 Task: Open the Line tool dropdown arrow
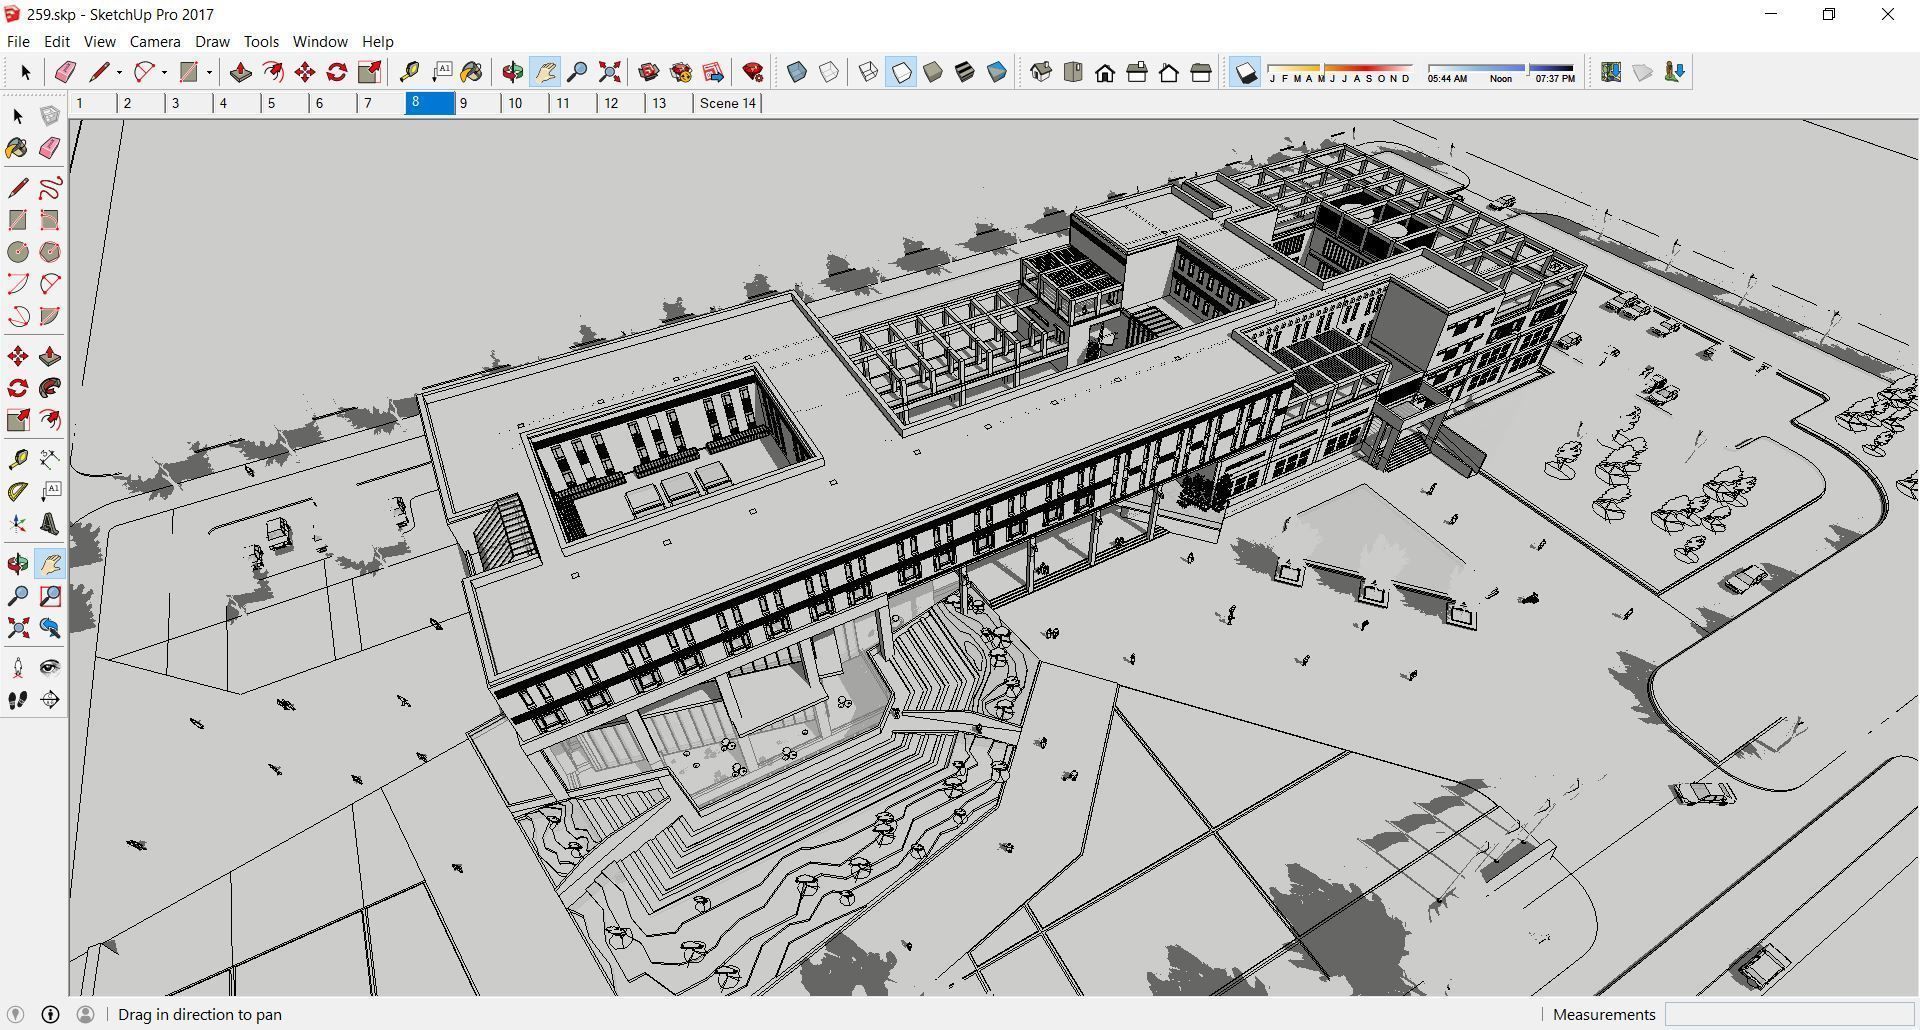(x=119, y=72)
